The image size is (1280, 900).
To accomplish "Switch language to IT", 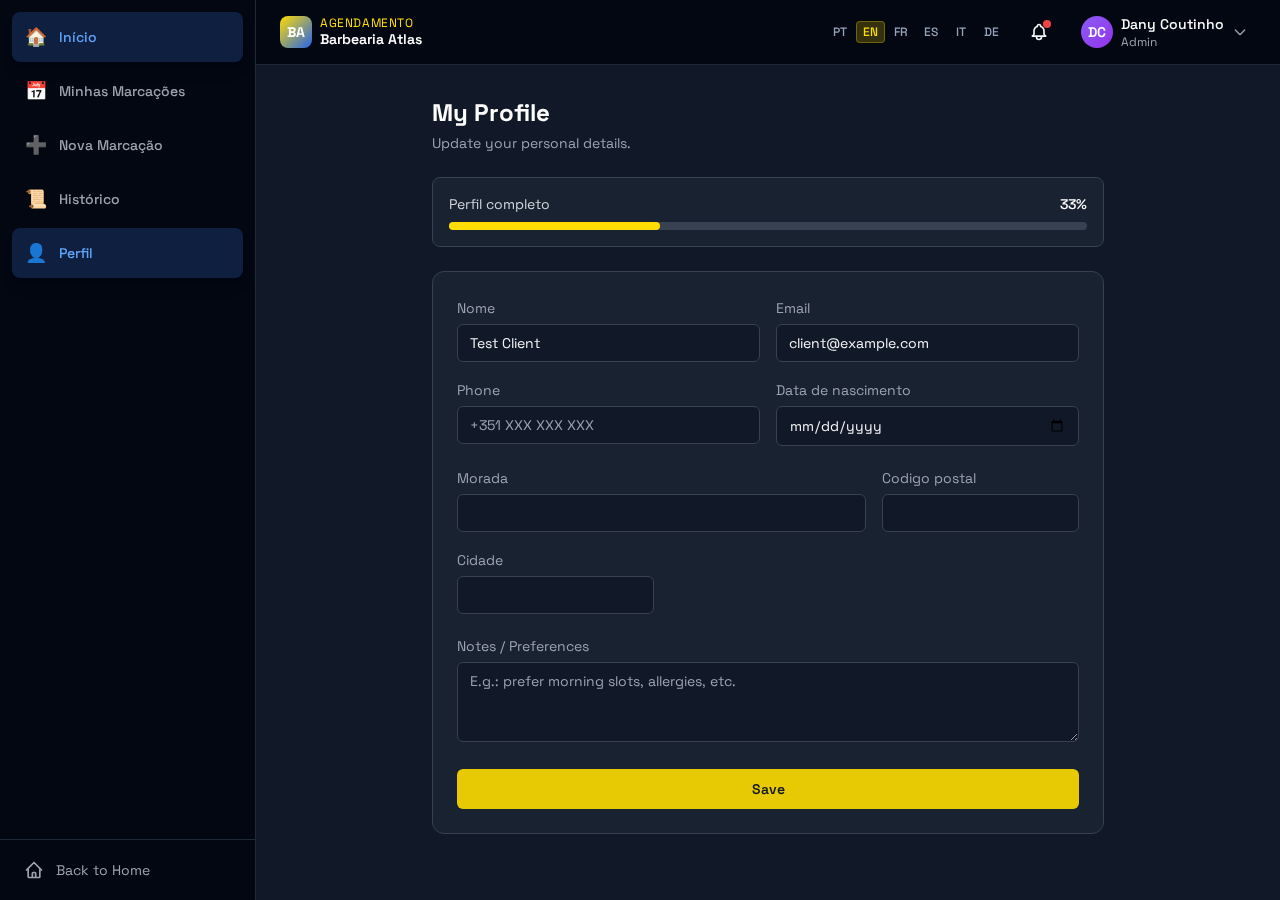I will pos(961,32).
